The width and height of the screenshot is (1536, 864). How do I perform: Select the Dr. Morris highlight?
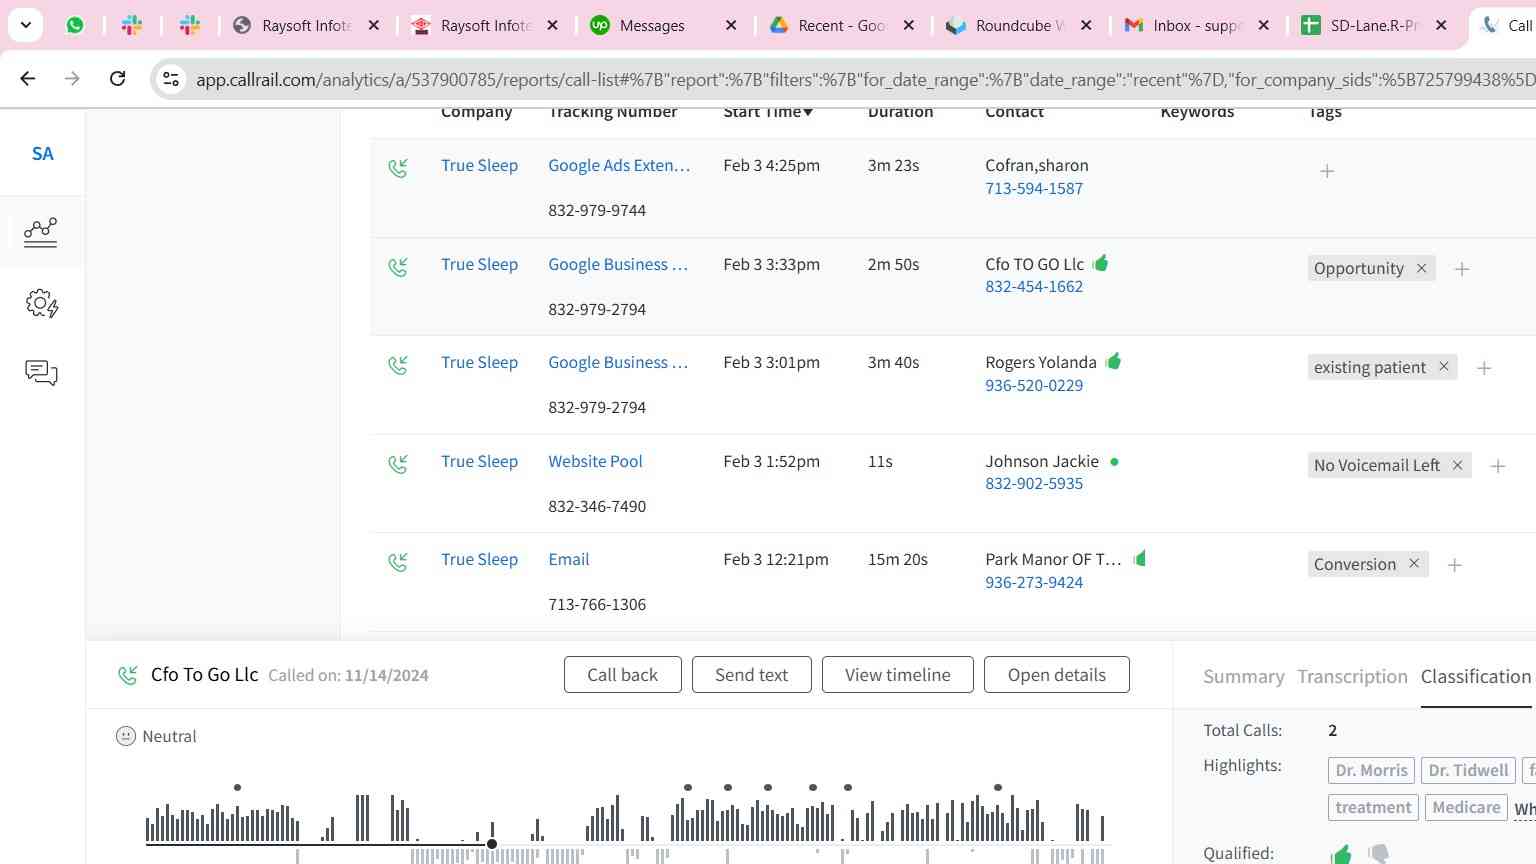(1371, 770)
